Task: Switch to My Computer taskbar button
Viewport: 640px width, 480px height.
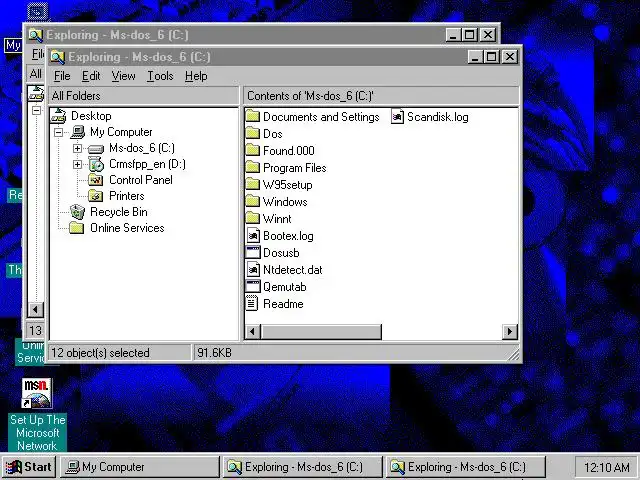Action: coord(140,467)
